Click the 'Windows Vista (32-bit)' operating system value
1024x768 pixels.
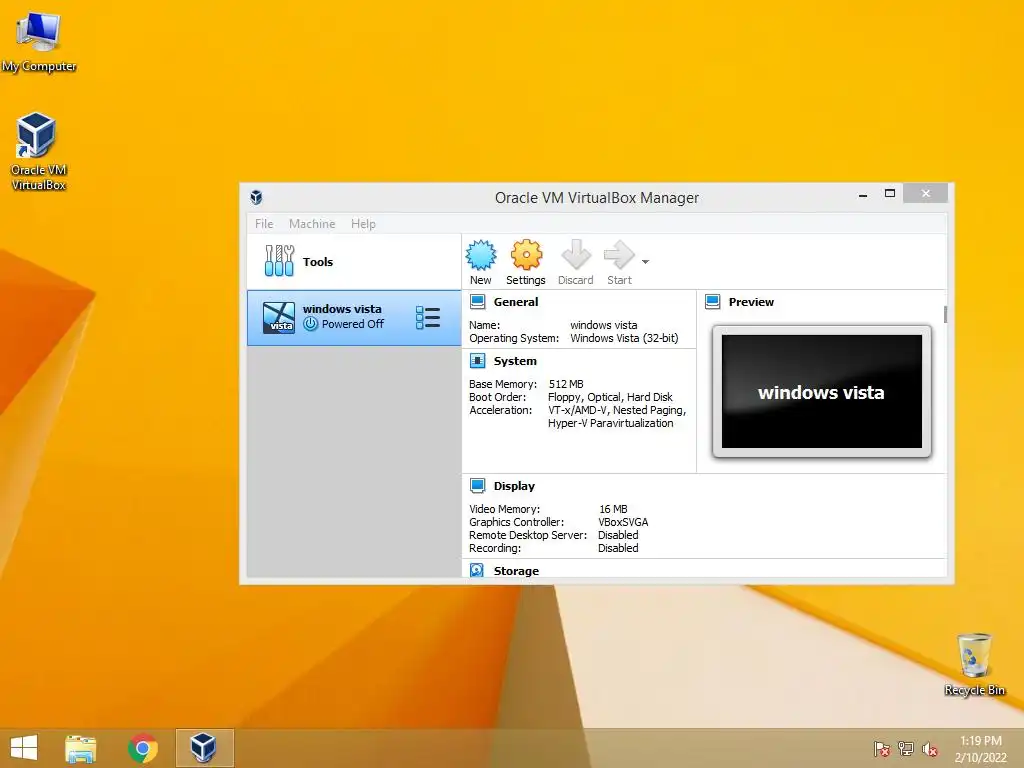(x=624, y=338)
